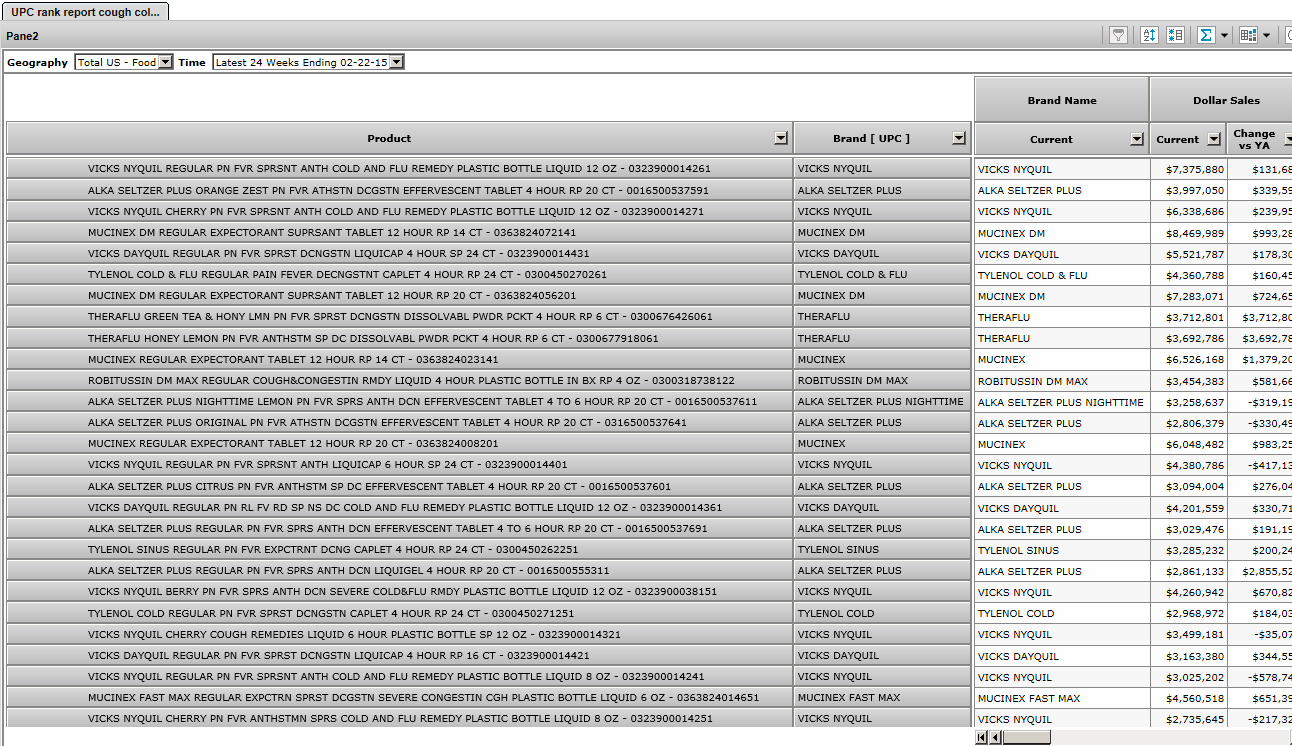Click the Dollar Sales header
The image size is (1292, 746).
click(1226, 100)
